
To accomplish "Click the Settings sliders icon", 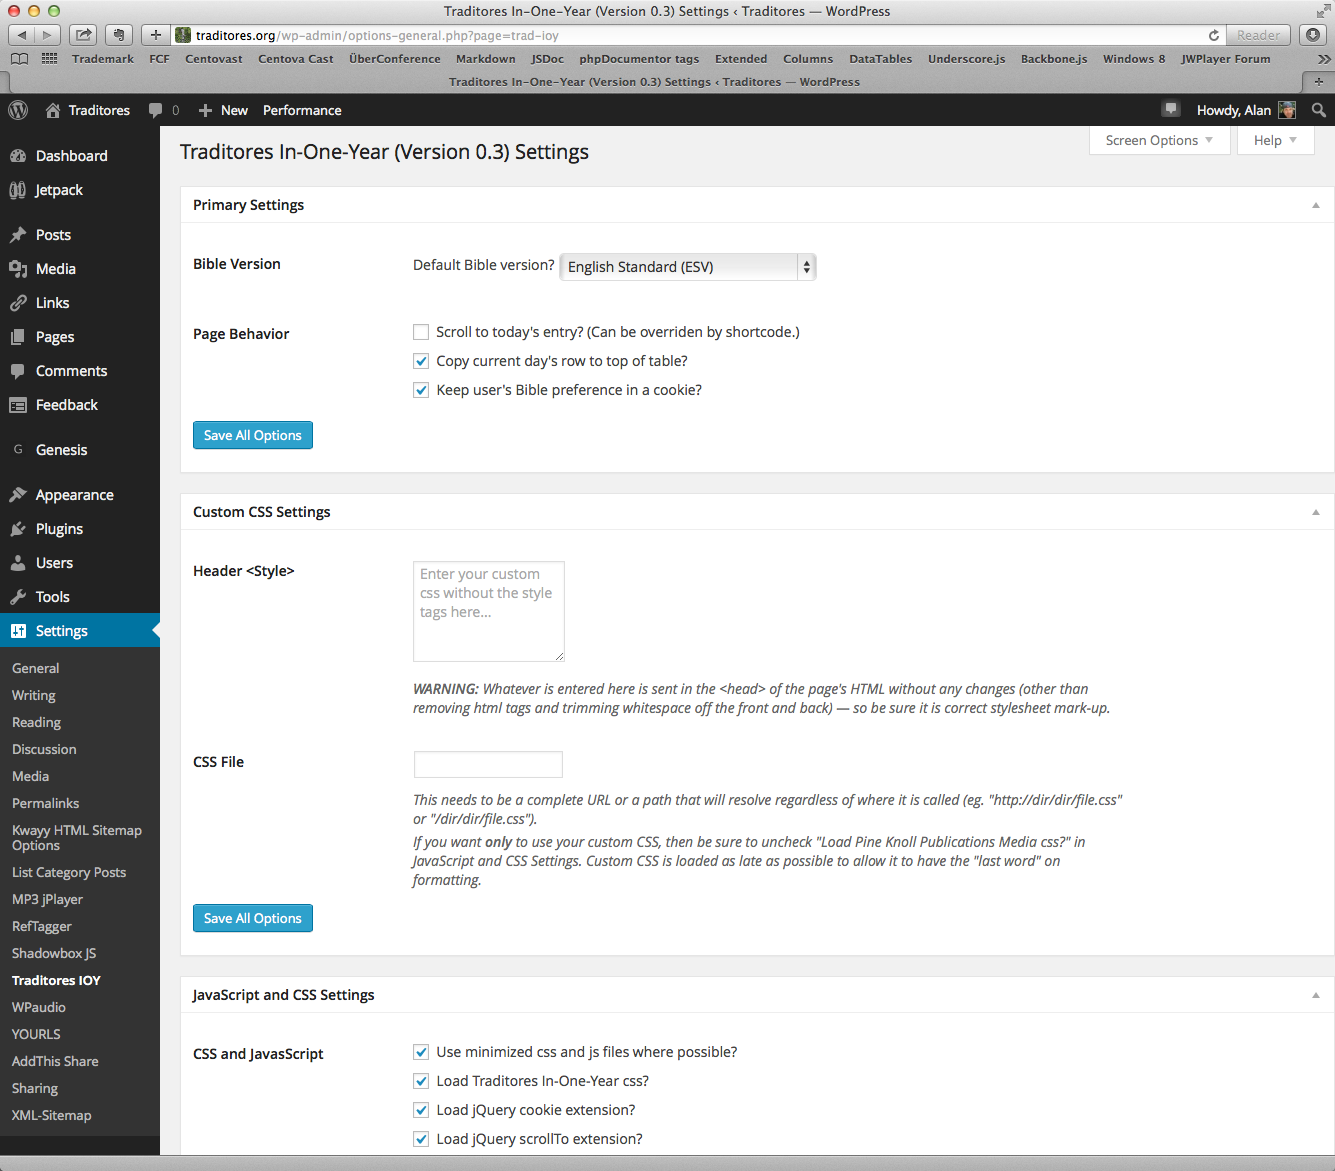I will tap(18, 631).
